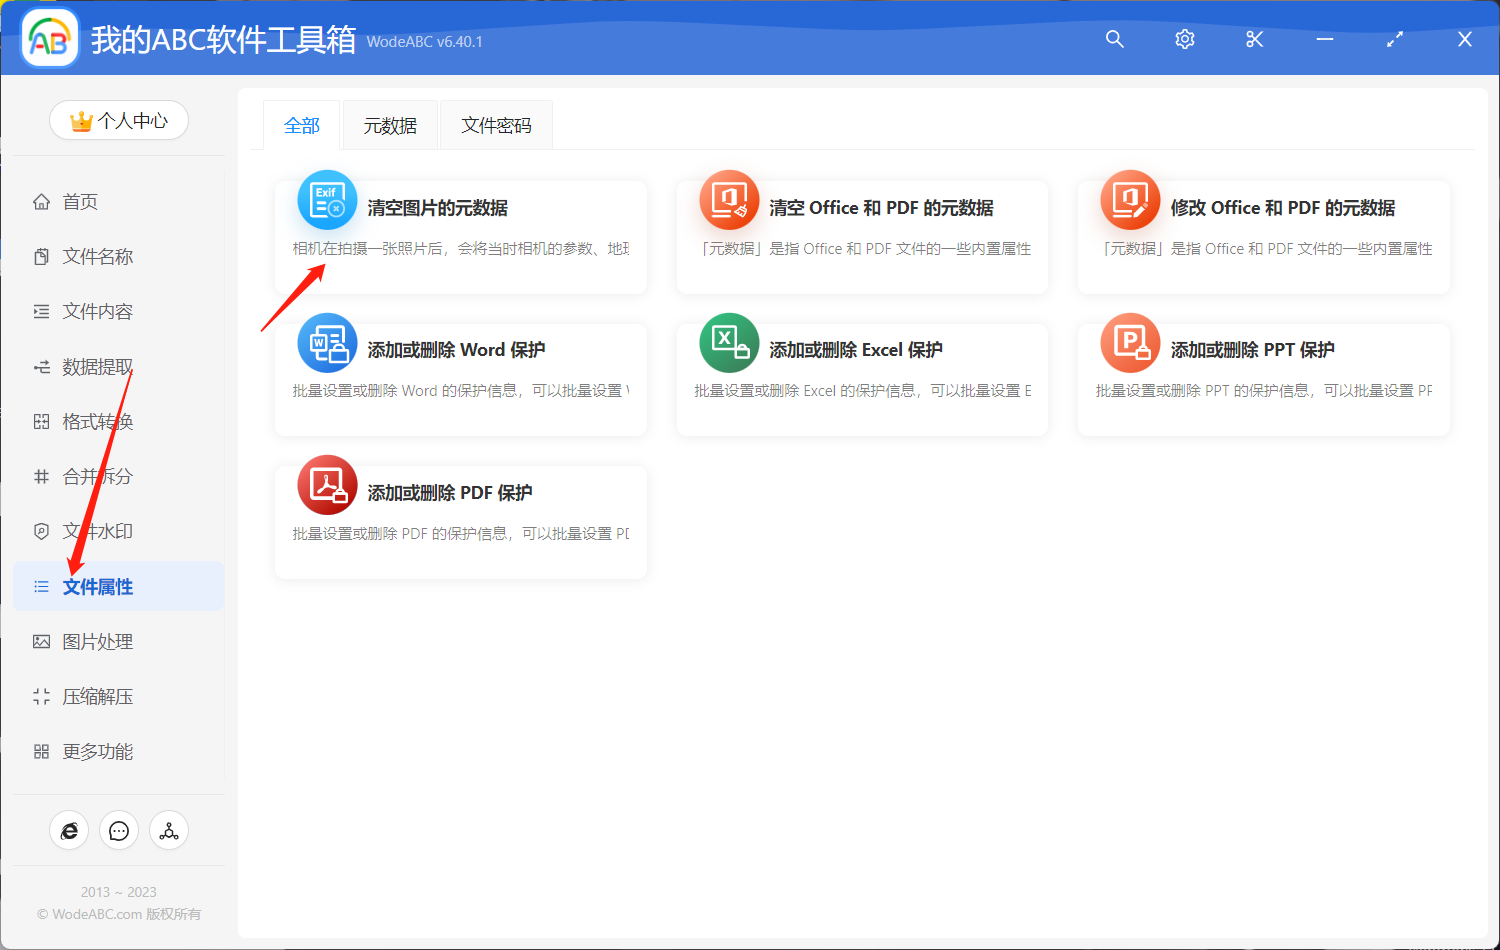Select the 图片处理 sidebar icon
This screenshot has height=950, width=1500.
tap(41, 641)
